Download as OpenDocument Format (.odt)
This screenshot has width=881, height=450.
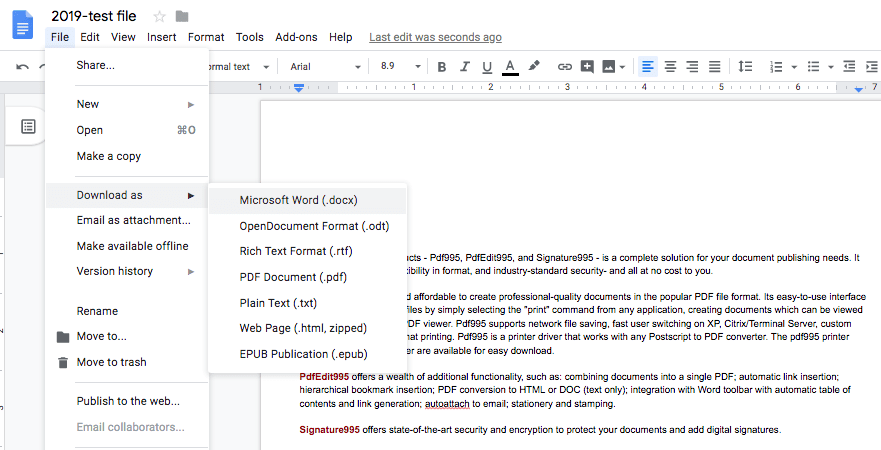[x=307, y=226]
